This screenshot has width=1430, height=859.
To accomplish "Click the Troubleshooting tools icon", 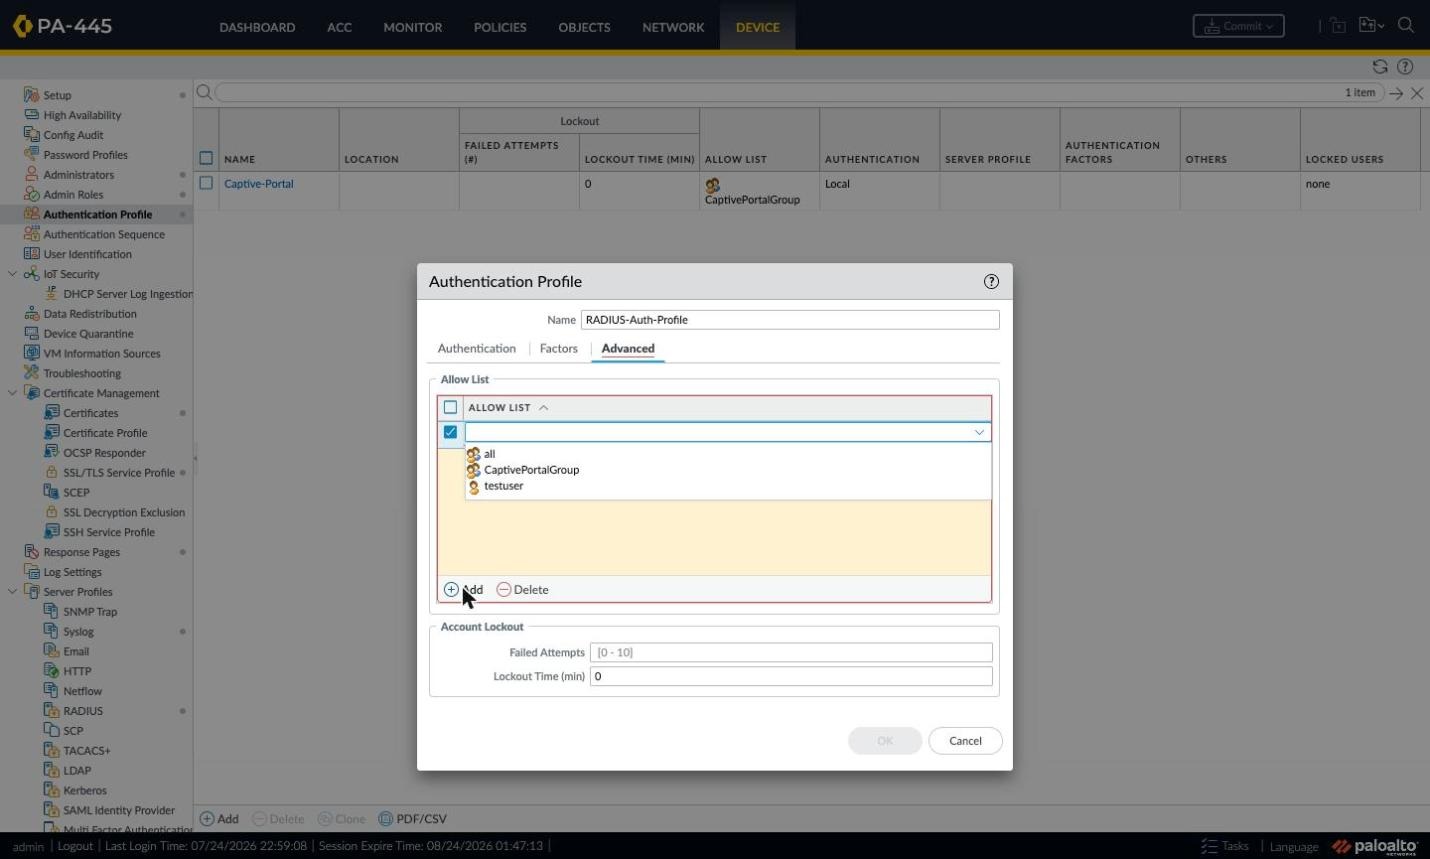I will (x=31, y=373).
